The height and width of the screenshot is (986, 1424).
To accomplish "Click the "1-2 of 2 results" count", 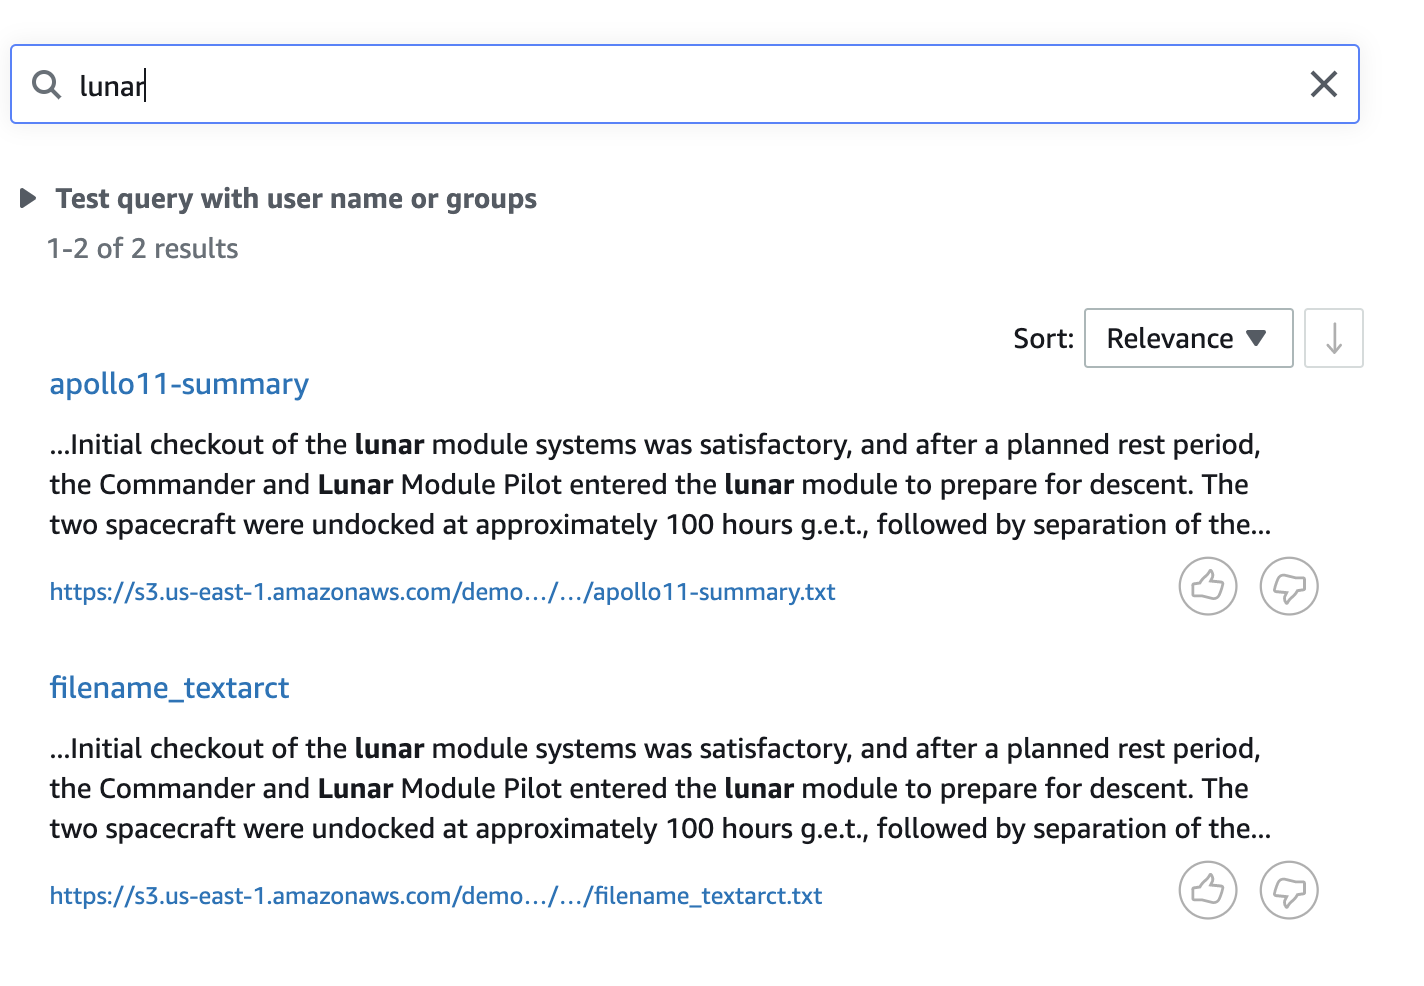I will [x=142, y=249].
